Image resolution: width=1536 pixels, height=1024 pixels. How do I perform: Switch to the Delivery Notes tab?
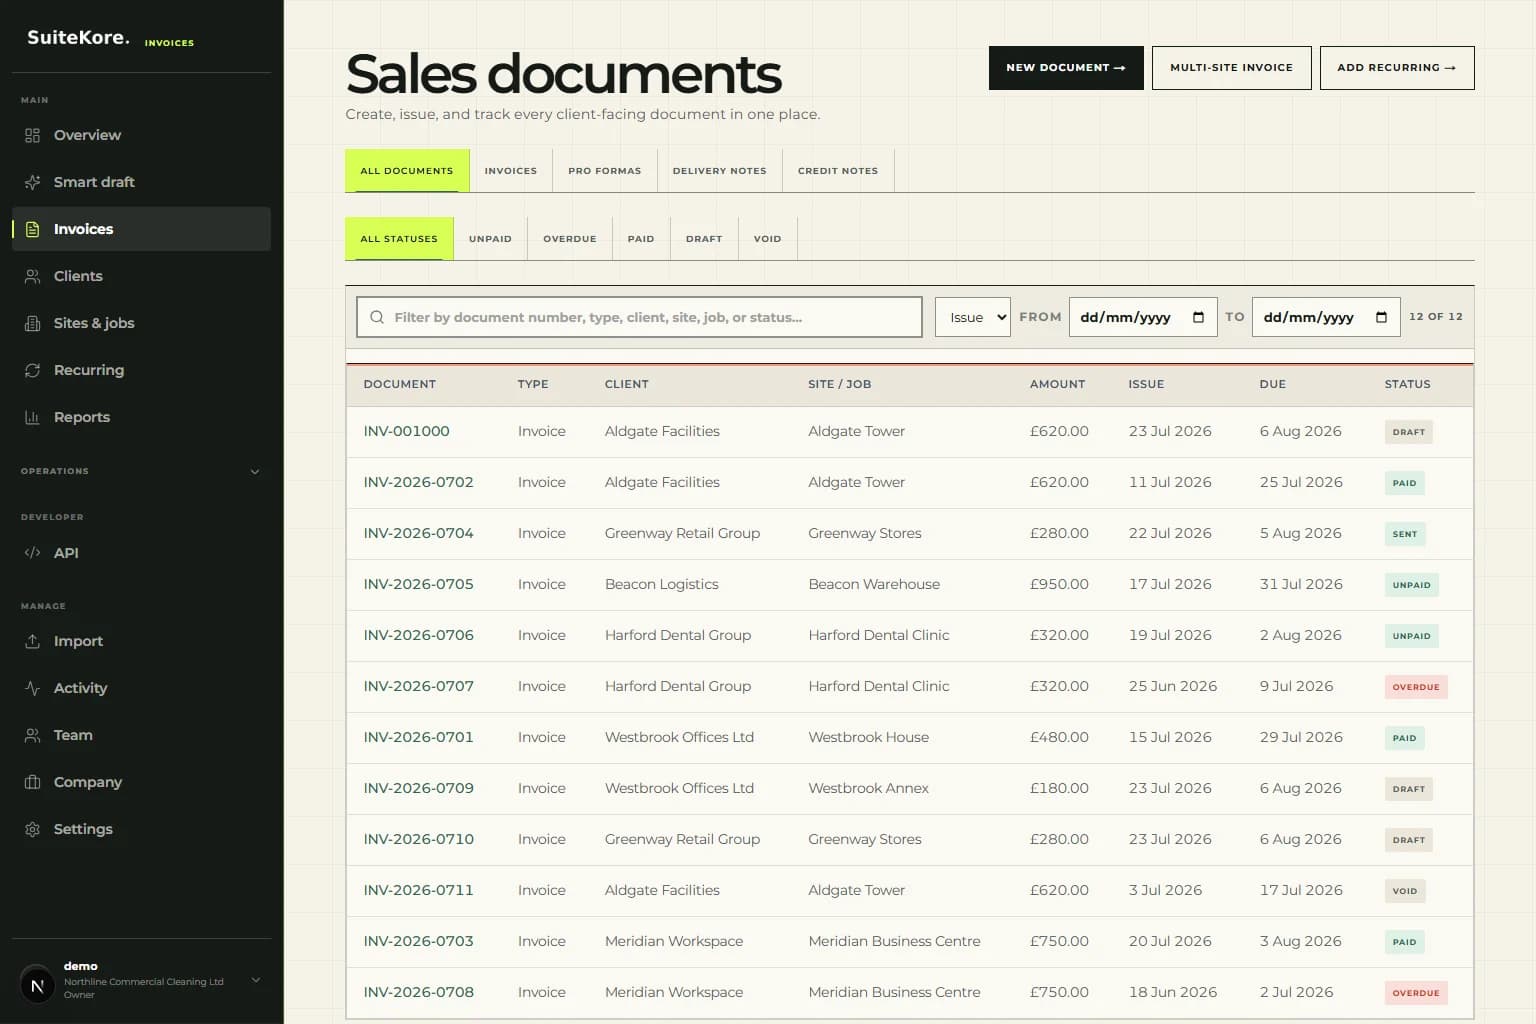coord(720,171)
